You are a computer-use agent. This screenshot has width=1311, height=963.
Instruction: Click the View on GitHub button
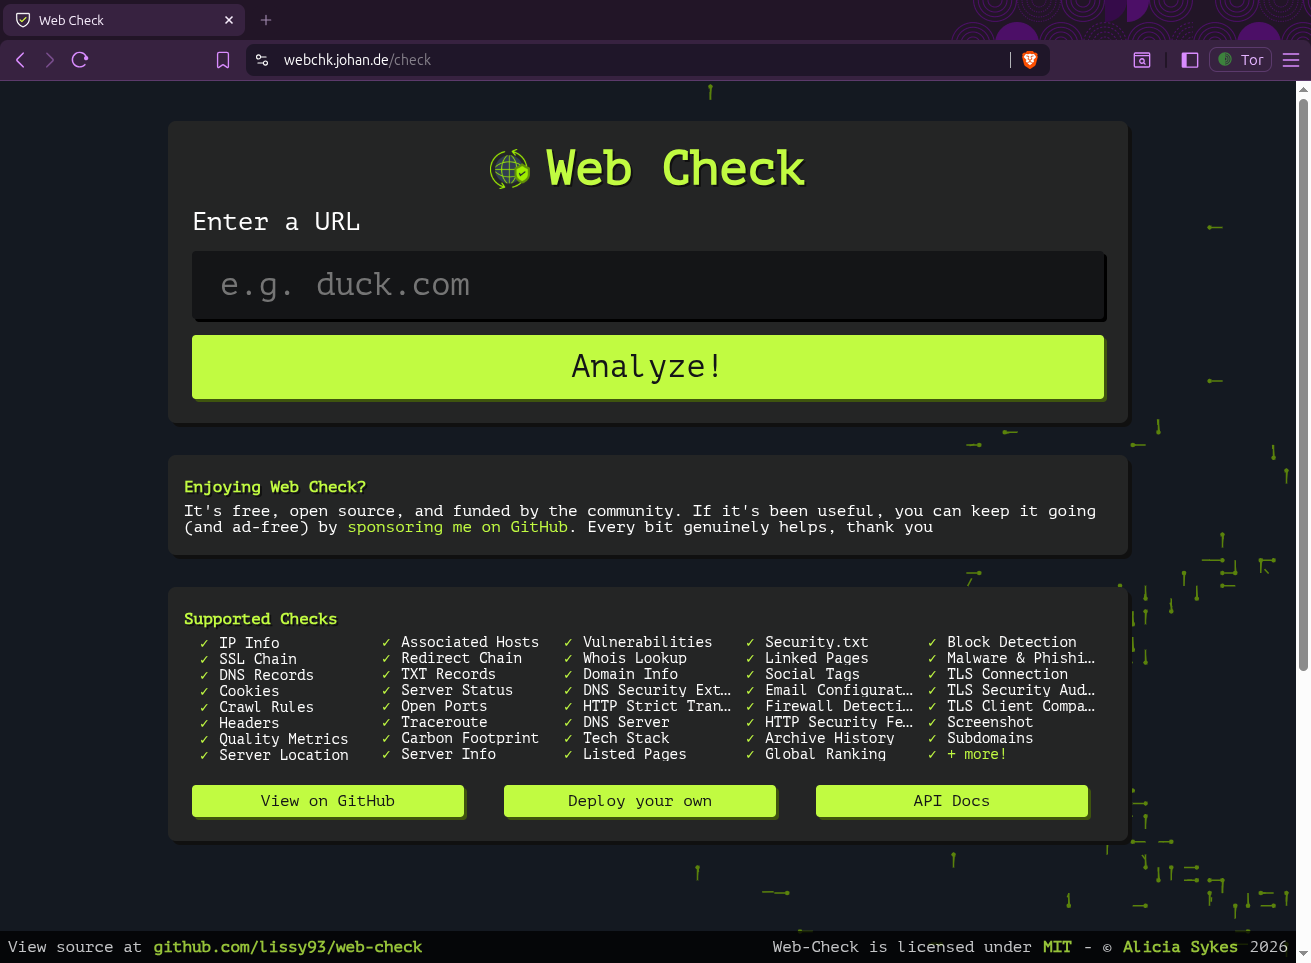click(328, 801)
